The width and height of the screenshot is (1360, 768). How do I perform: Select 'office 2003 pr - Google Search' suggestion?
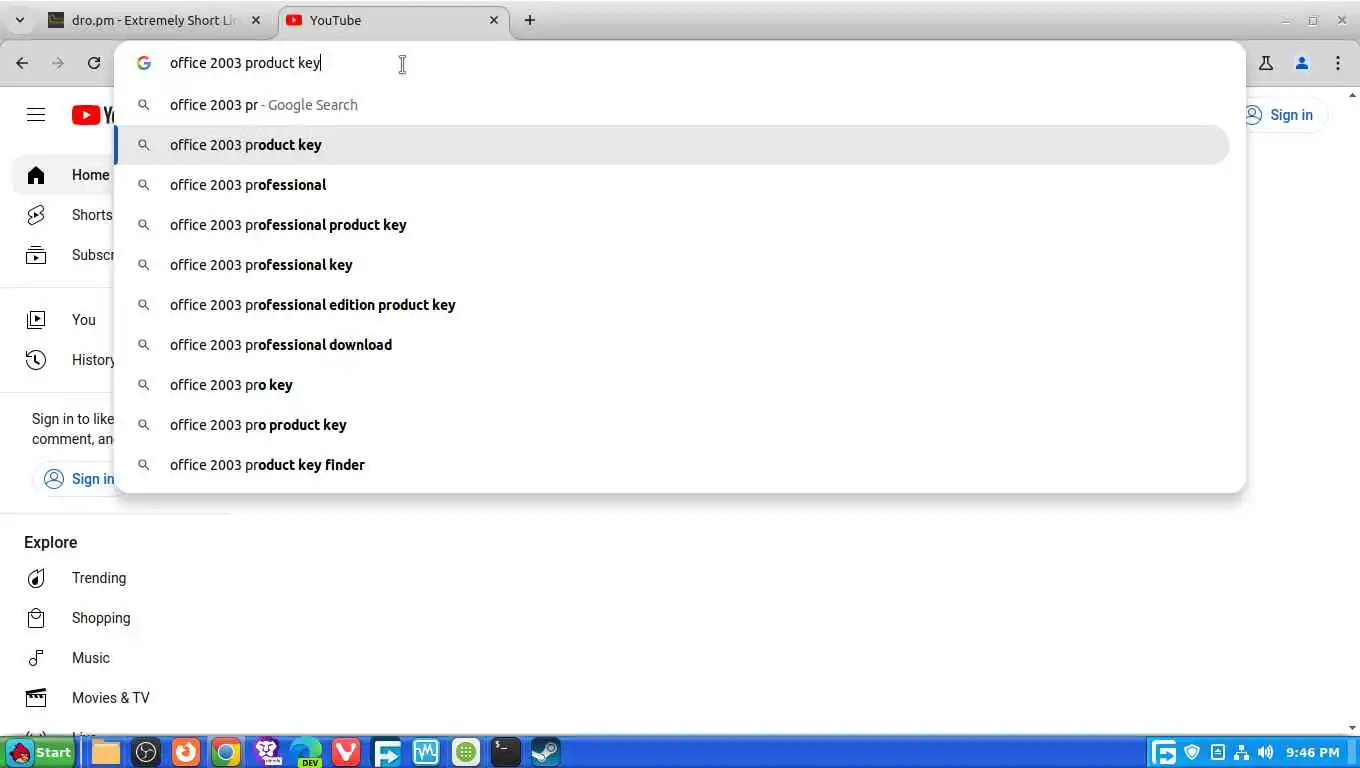click(672, 105)
